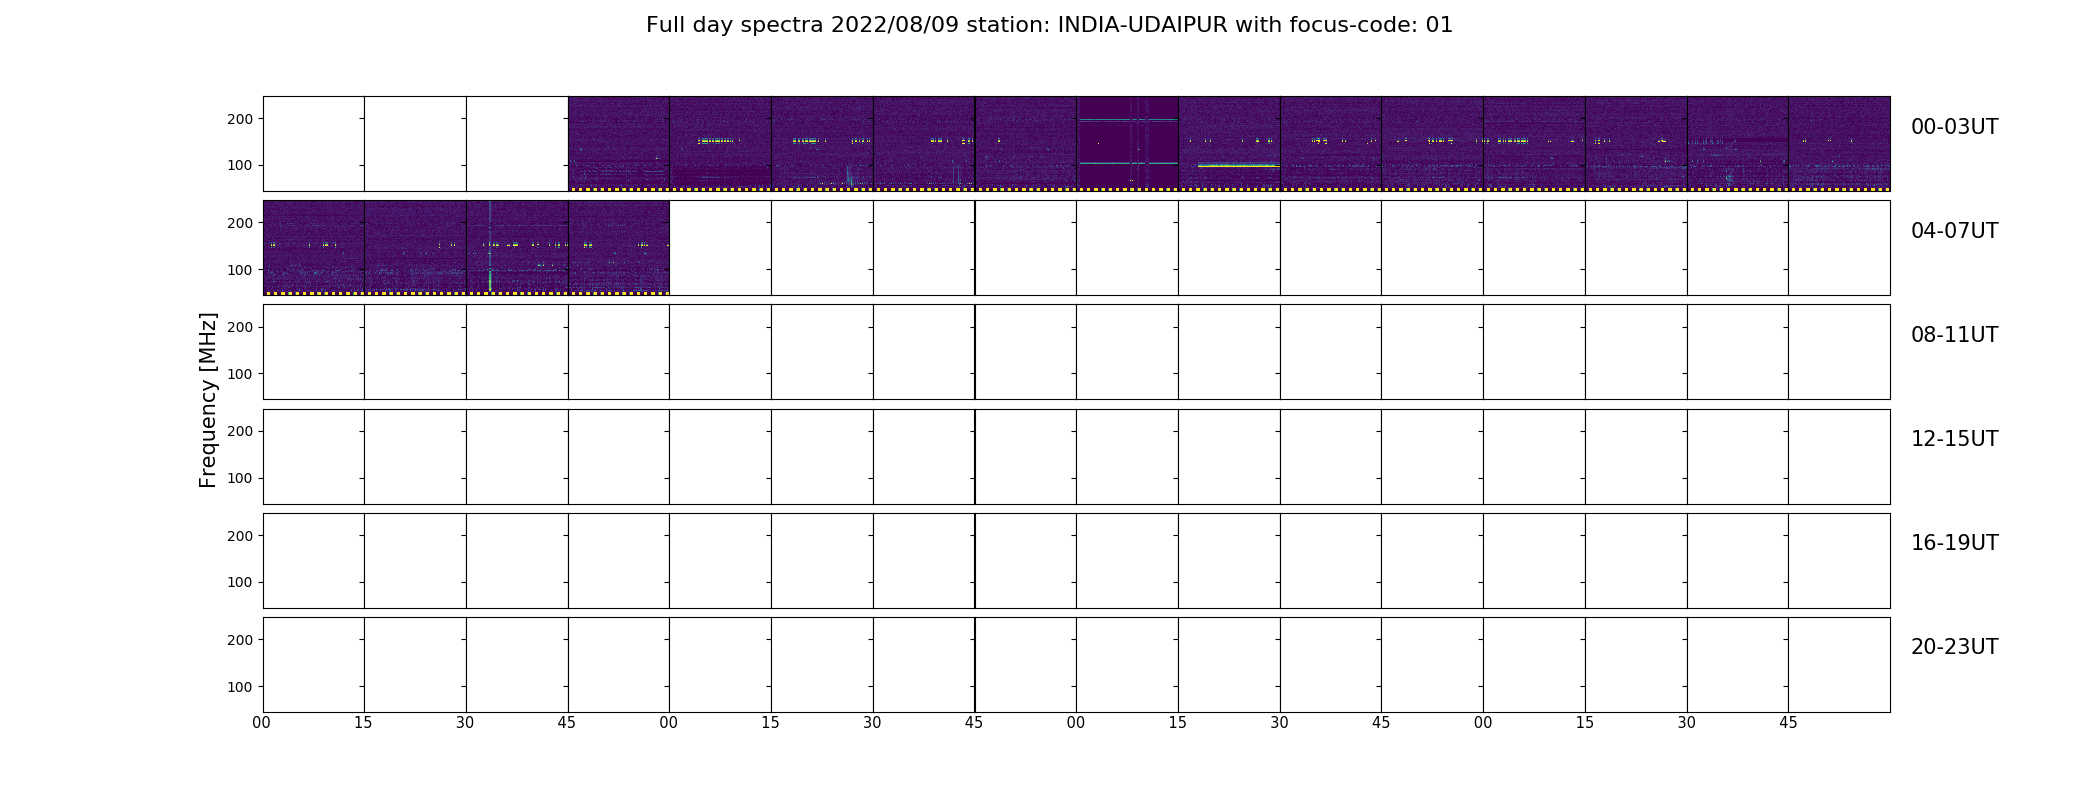Click the 04-07UT panel with bright vertical streak
The height and width of the screenshot is (800, 2100).
tap(517, 248)
